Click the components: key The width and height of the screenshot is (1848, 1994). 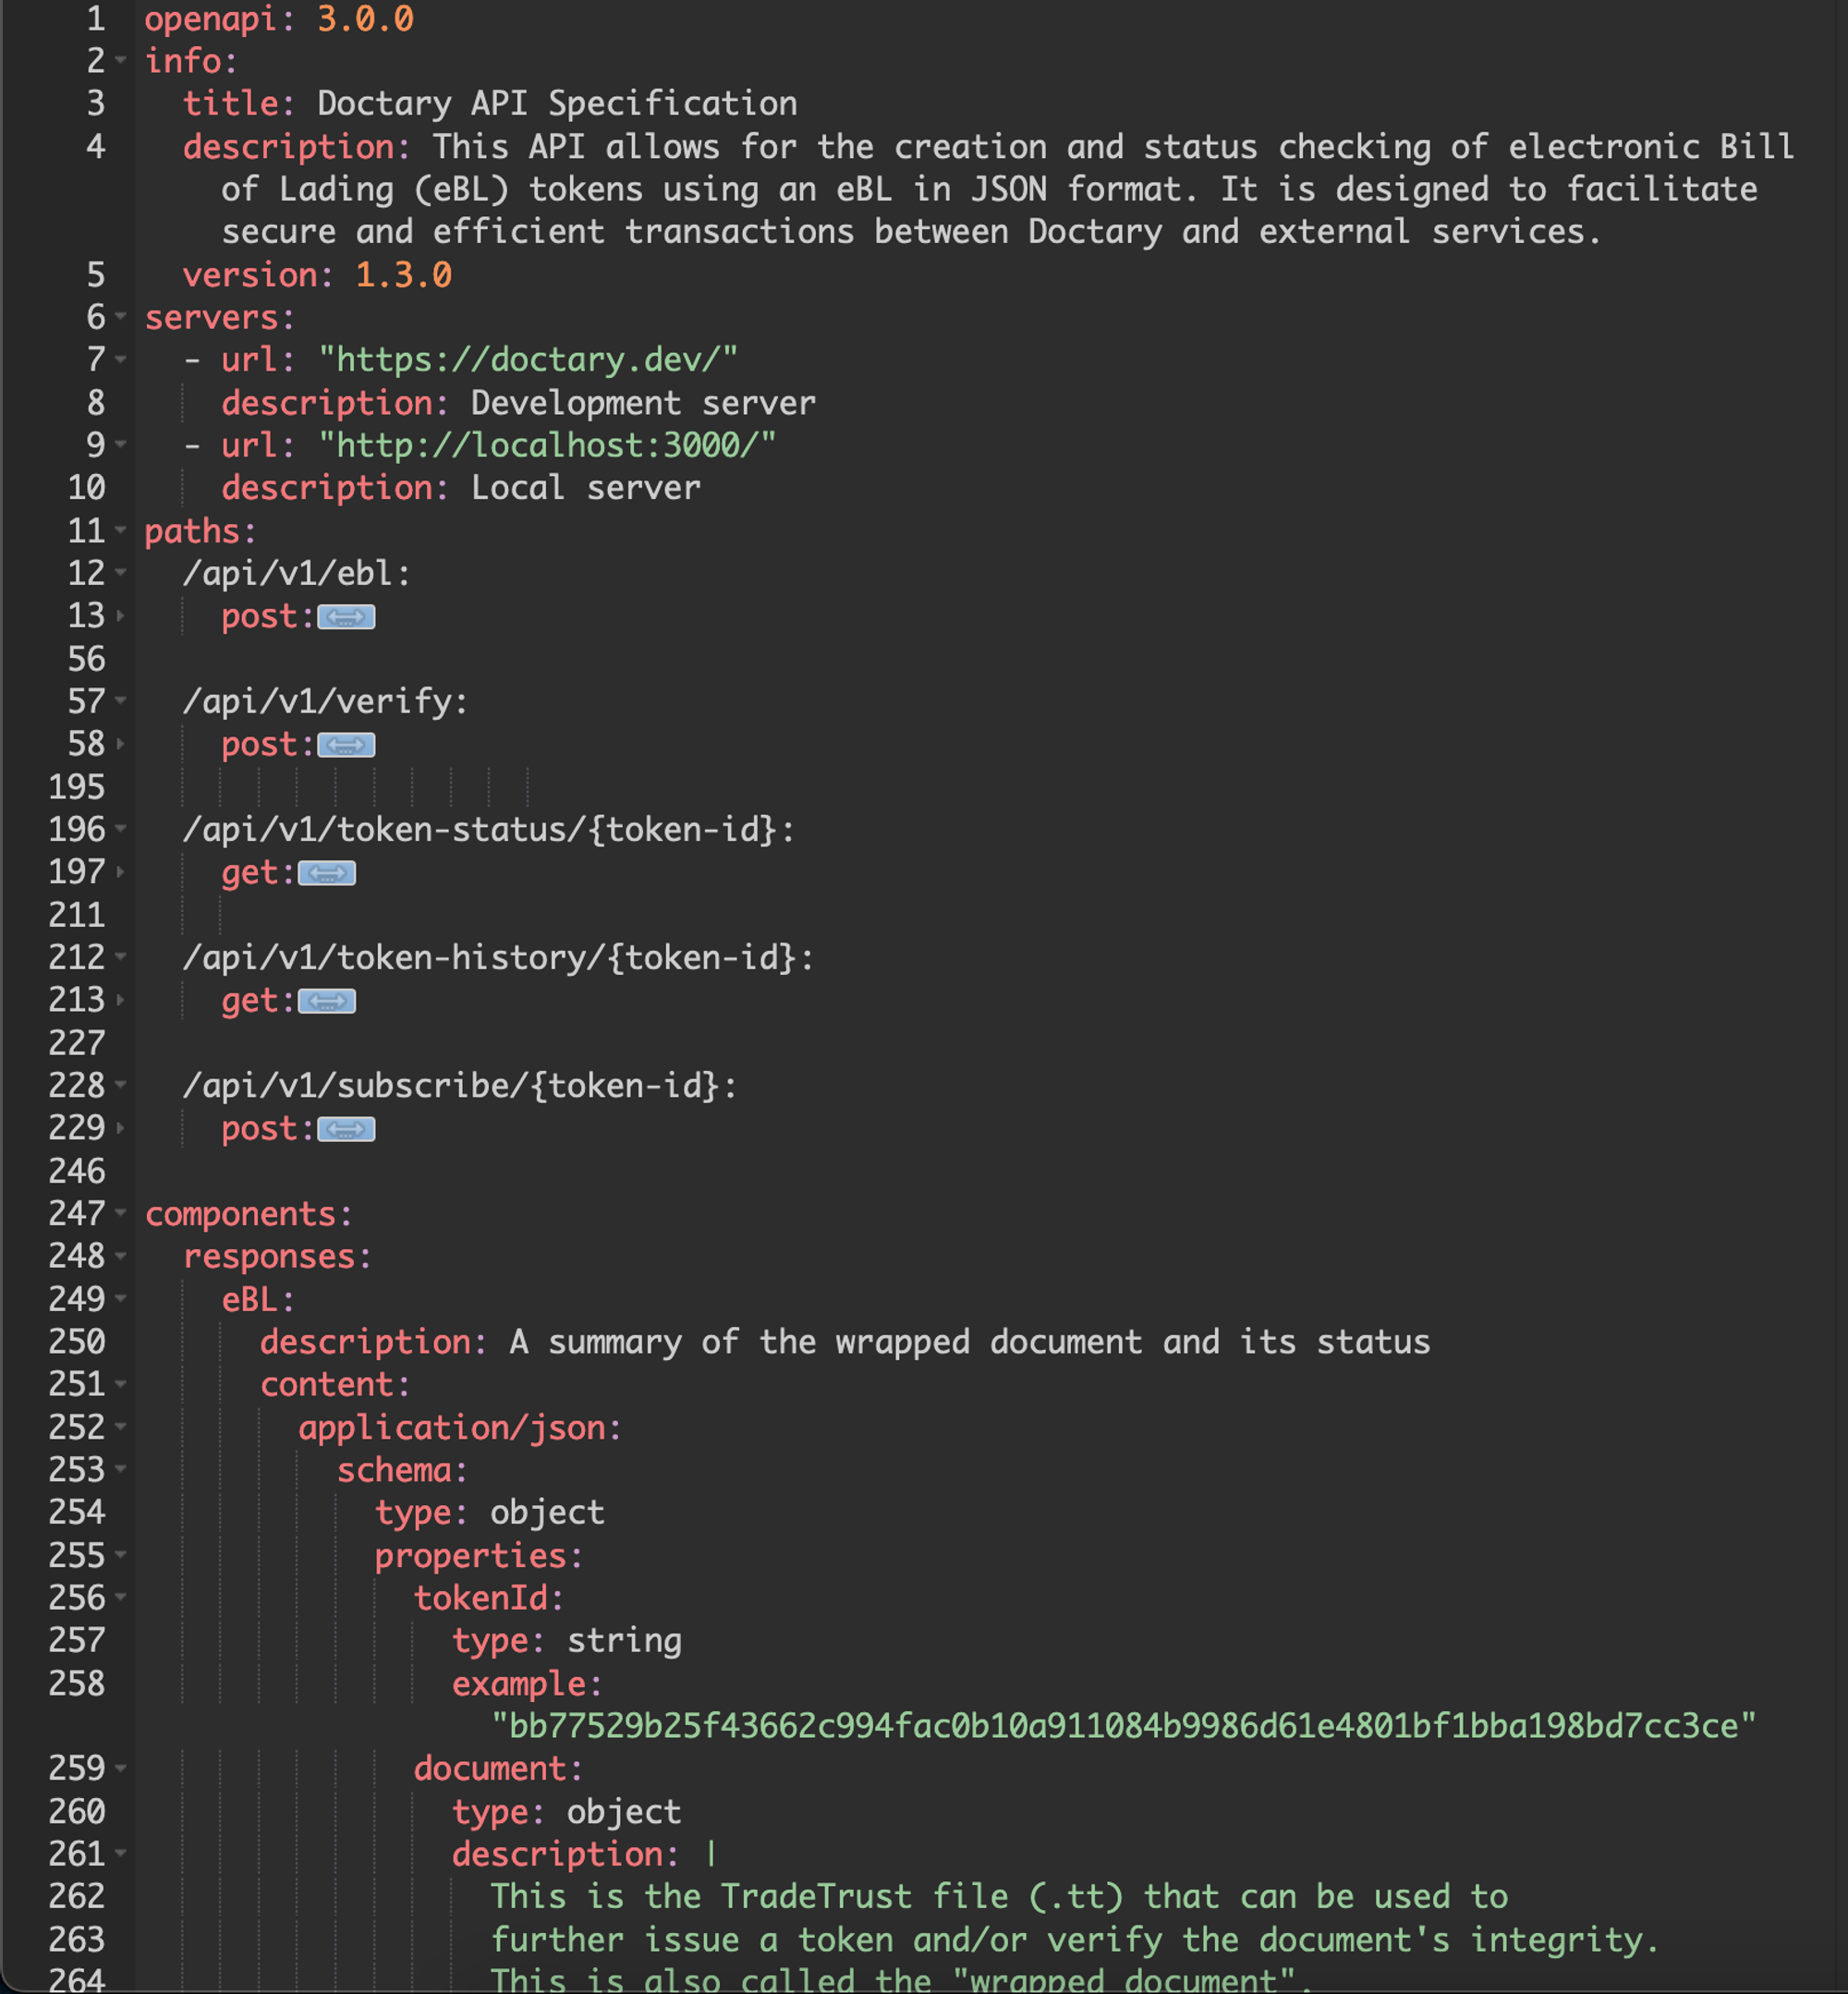click(x=249, y=1214)
